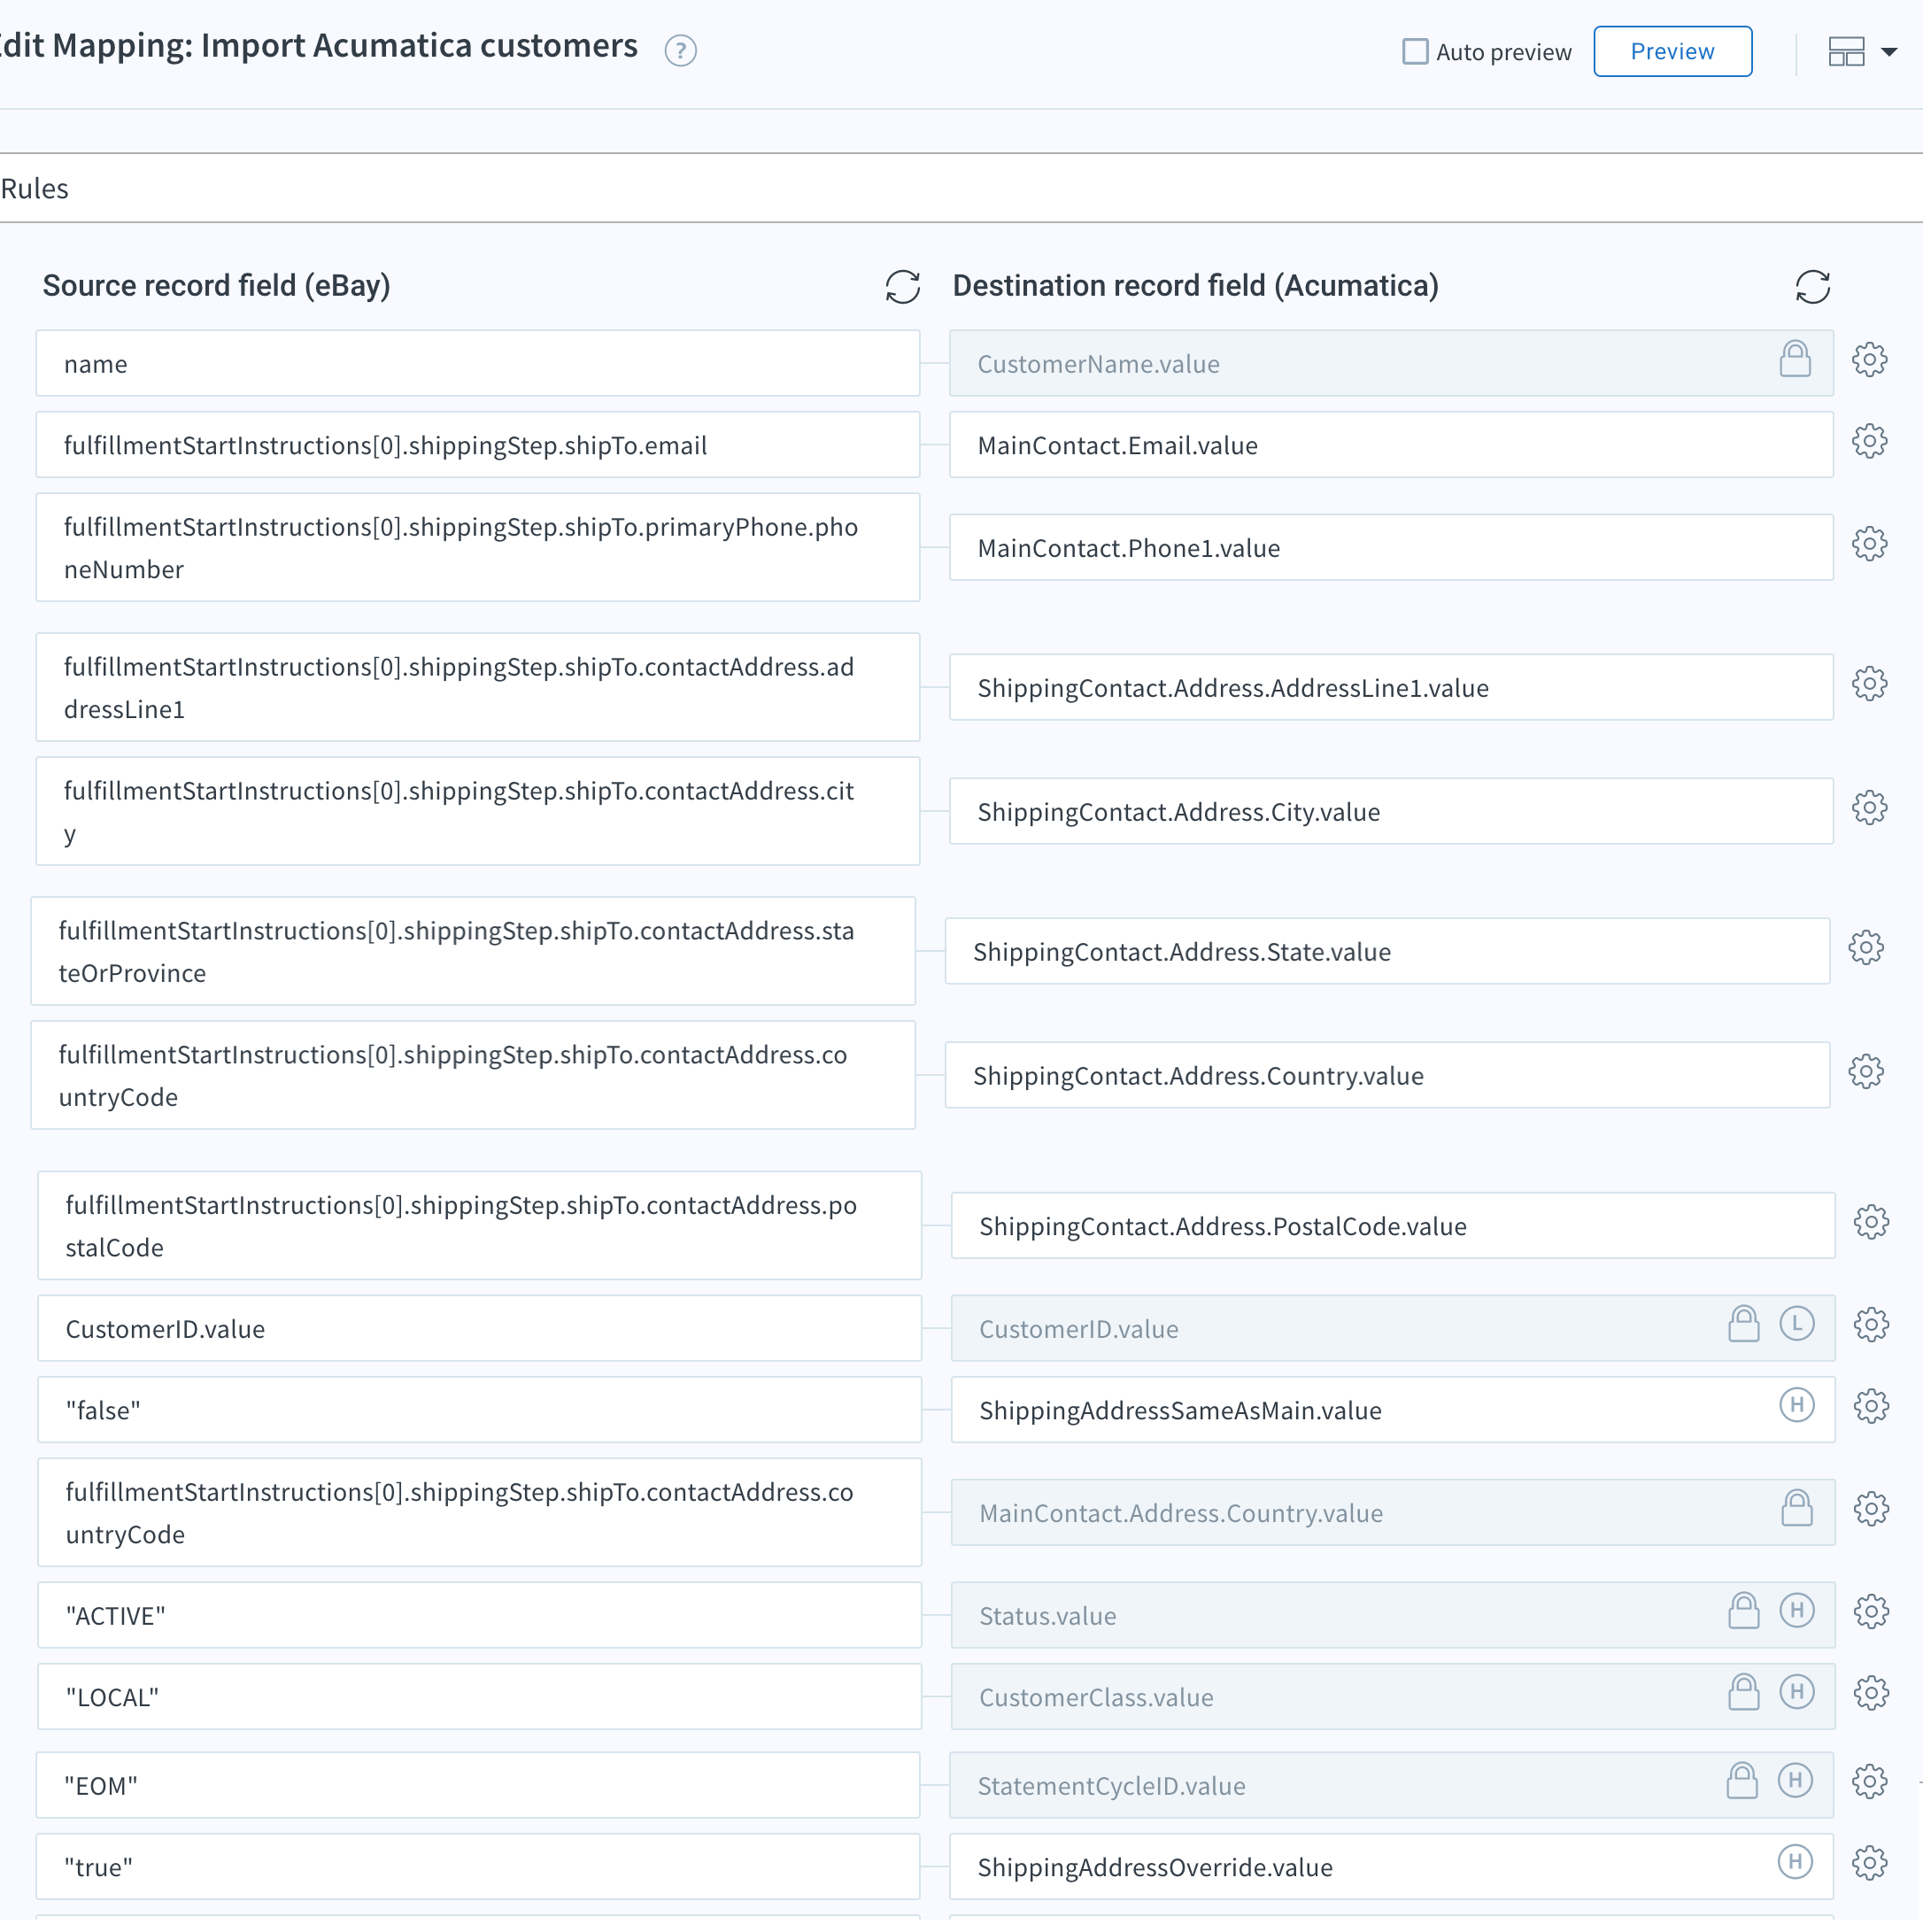
Task: Click lookup L icon on CustomerID.value
Action: click(1796, 1324)
